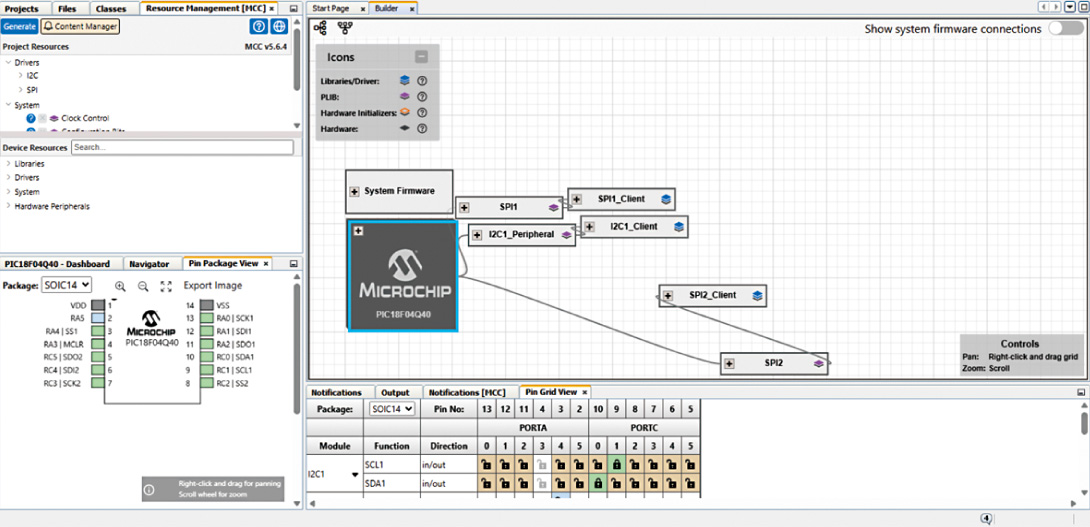Zoom out on the Pin Package View

[x=143, y=286]
